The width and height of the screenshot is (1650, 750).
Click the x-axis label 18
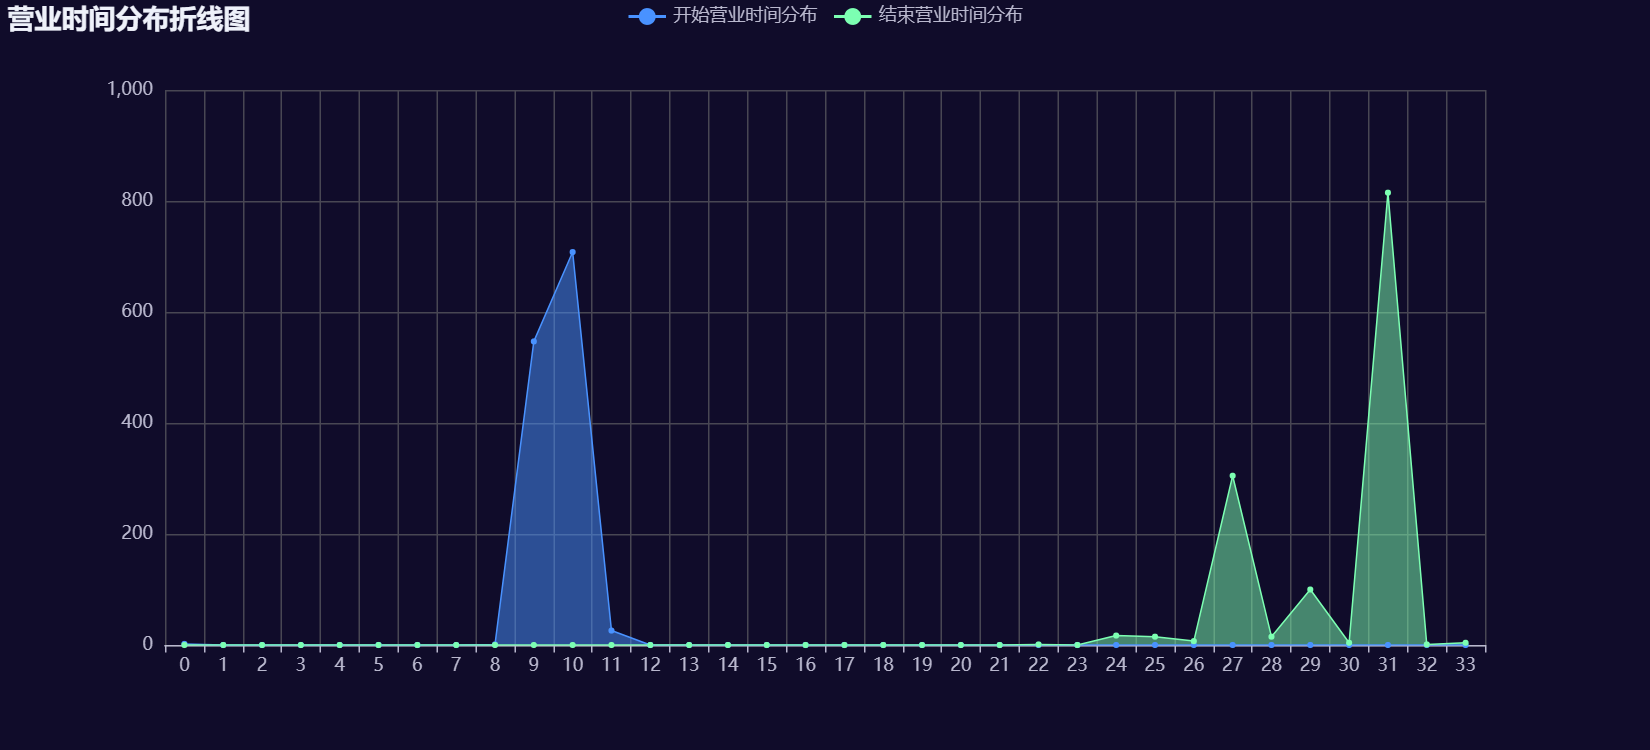pyautogui.click(x=883, y=665)
